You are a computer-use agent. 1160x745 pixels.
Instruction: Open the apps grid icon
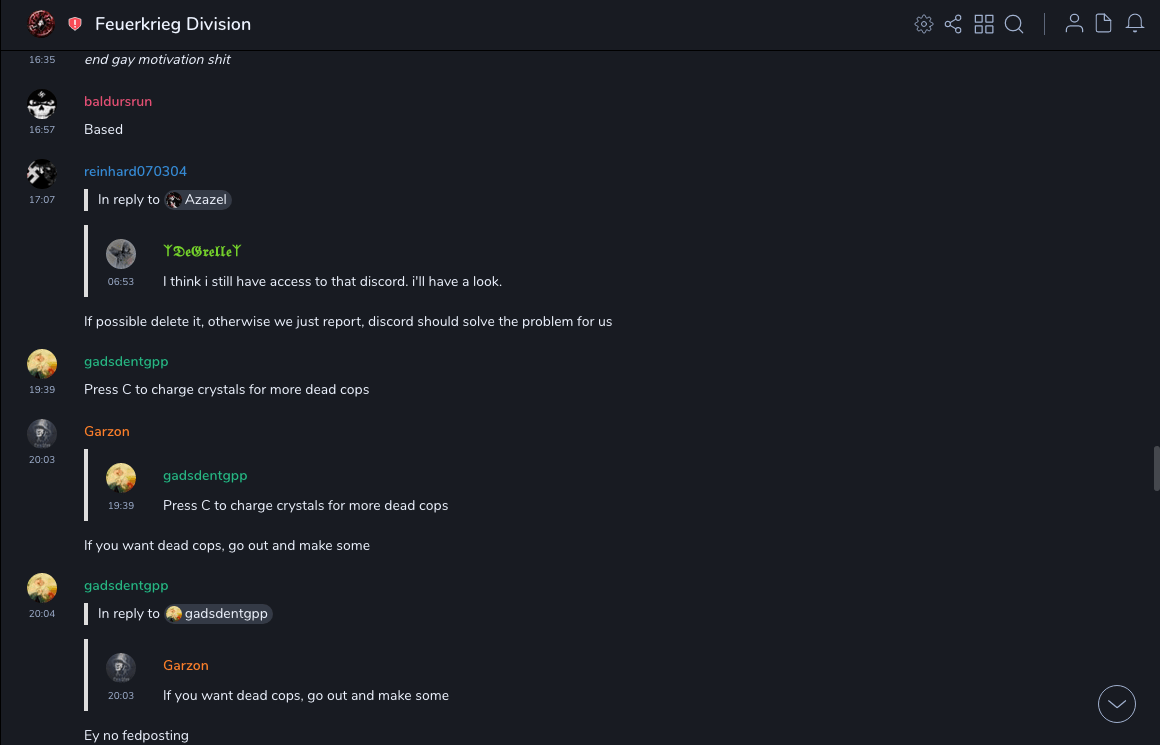pos(984,24)
